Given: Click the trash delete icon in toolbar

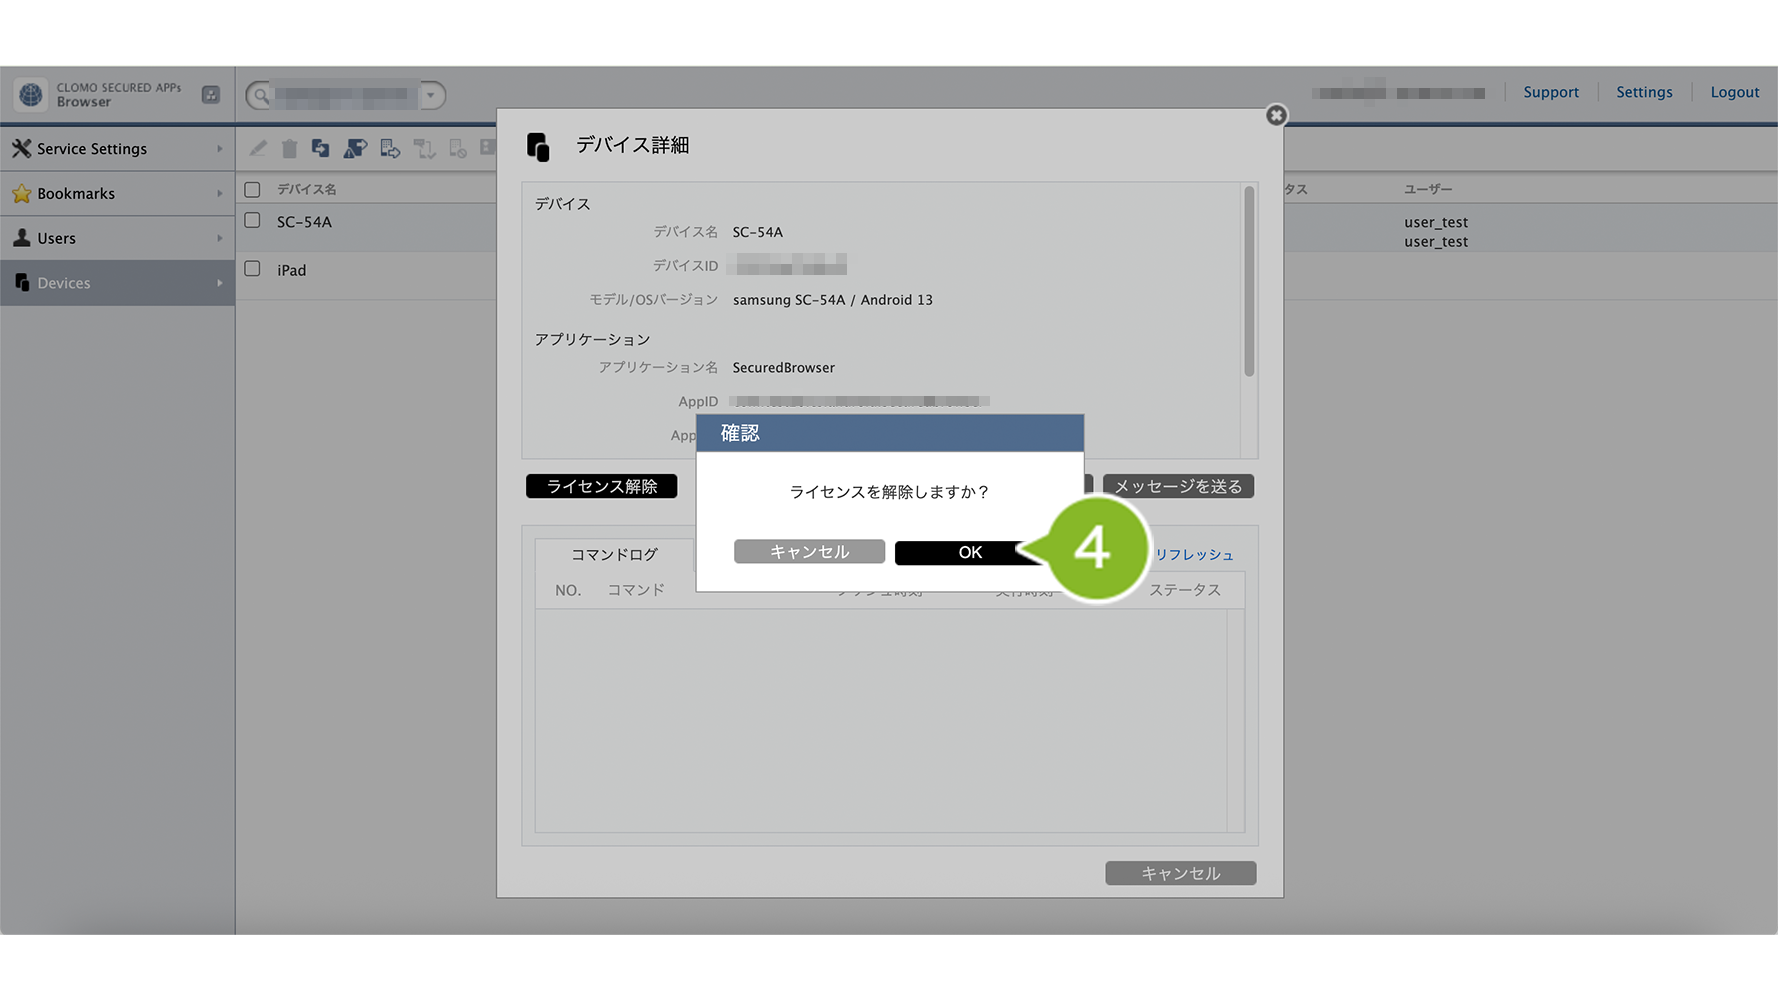Looking at the screenshot, I should (x=289, y=149).
